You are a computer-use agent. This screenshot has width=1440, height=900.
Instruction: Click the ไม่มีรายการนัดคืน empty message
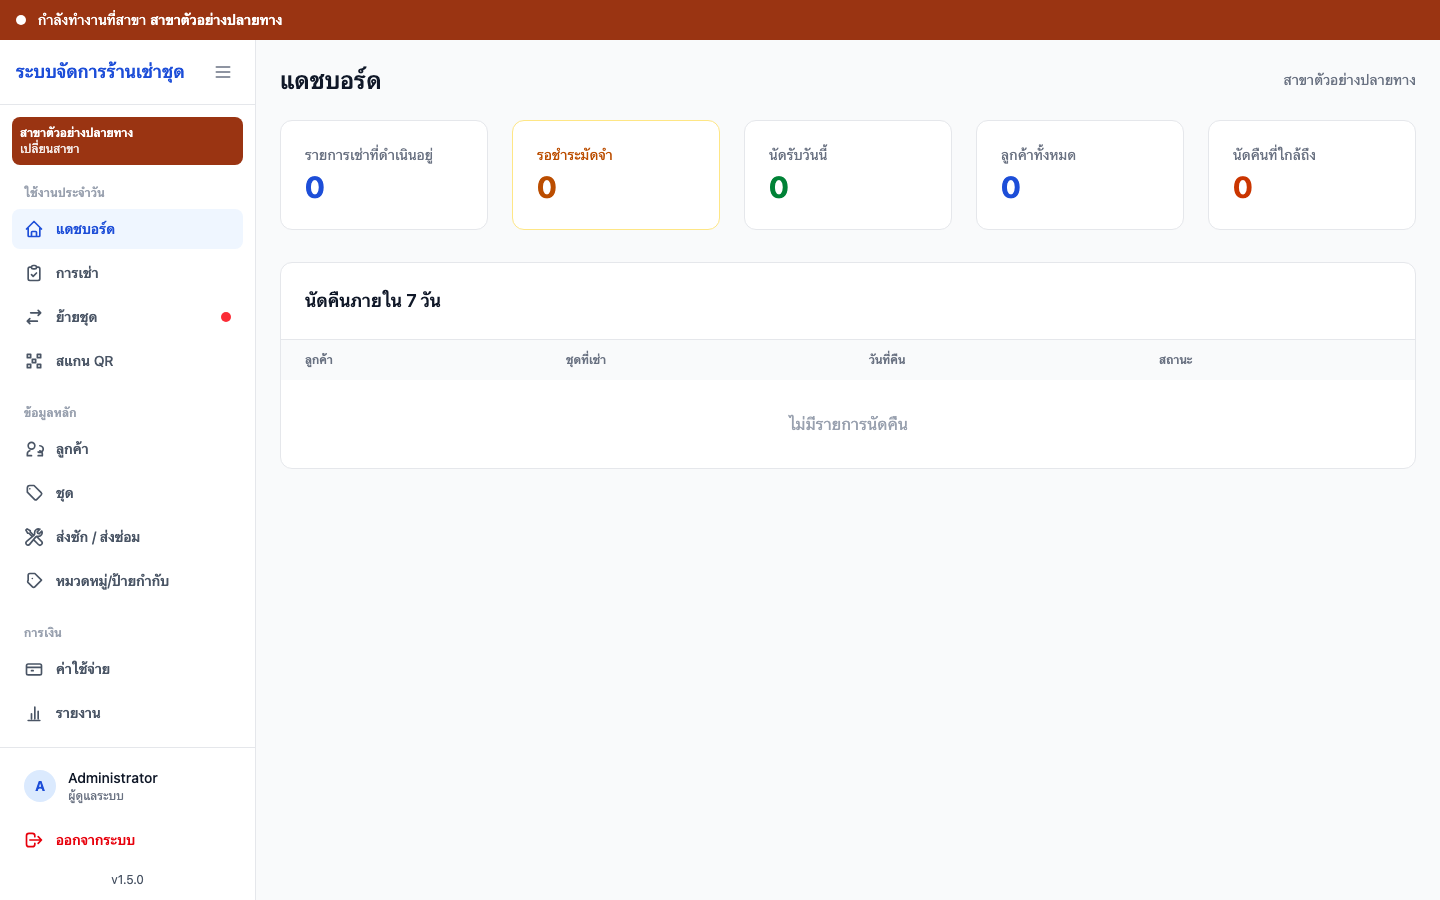pyautogui.click(x=848, y=424)
